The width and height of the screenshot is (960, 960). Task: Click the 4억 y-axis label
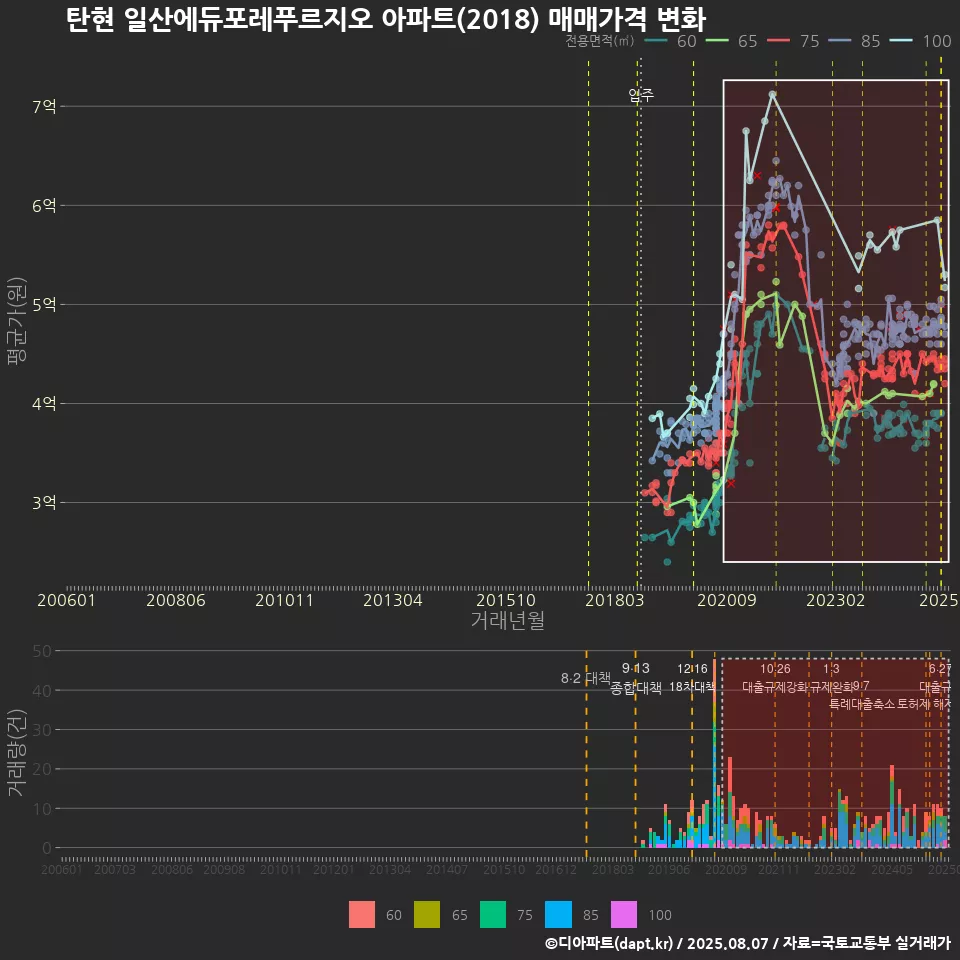tap(44, 403)
